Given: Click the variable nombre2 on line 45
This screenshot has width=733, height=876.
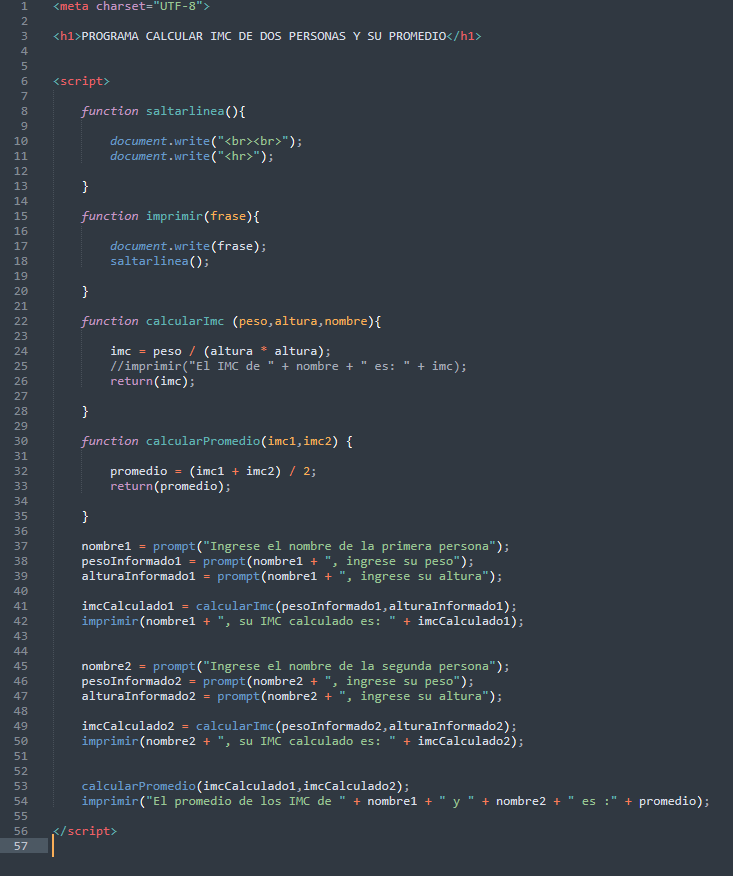Looking at the screenshot, I should click(106, 666).
